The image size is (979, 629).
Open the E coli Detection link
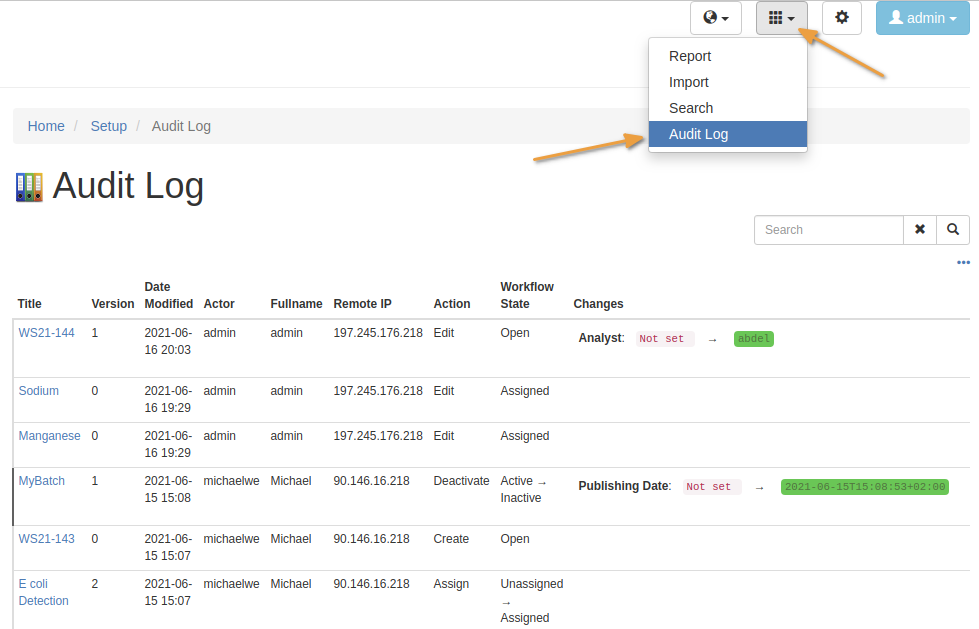(x=43, y=592)
